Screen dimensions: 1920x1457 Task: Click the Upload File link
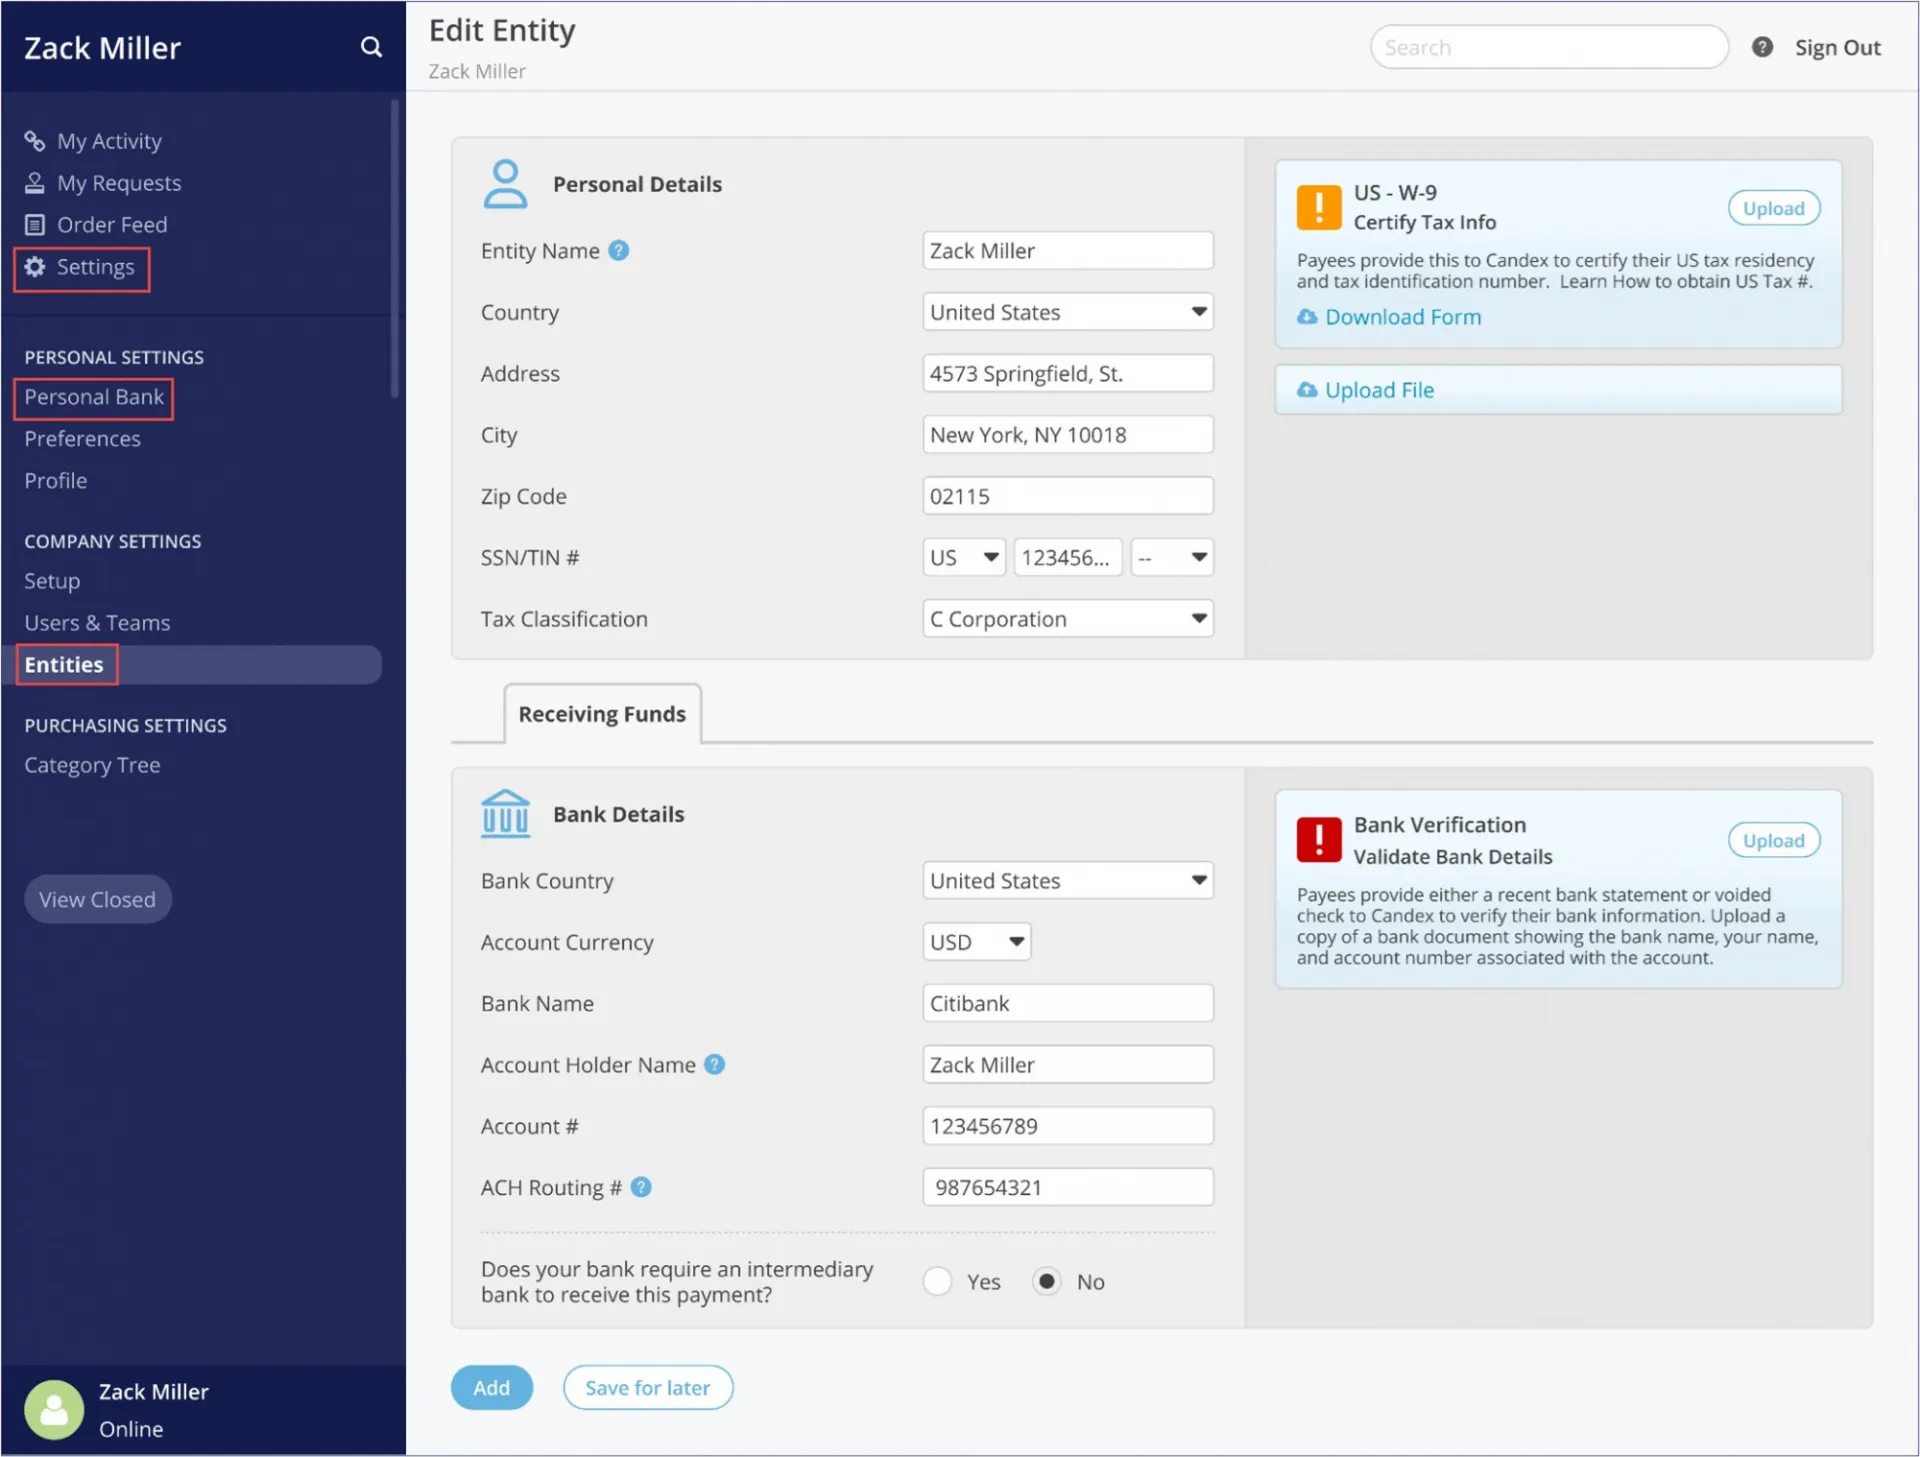click(1379, 390)
